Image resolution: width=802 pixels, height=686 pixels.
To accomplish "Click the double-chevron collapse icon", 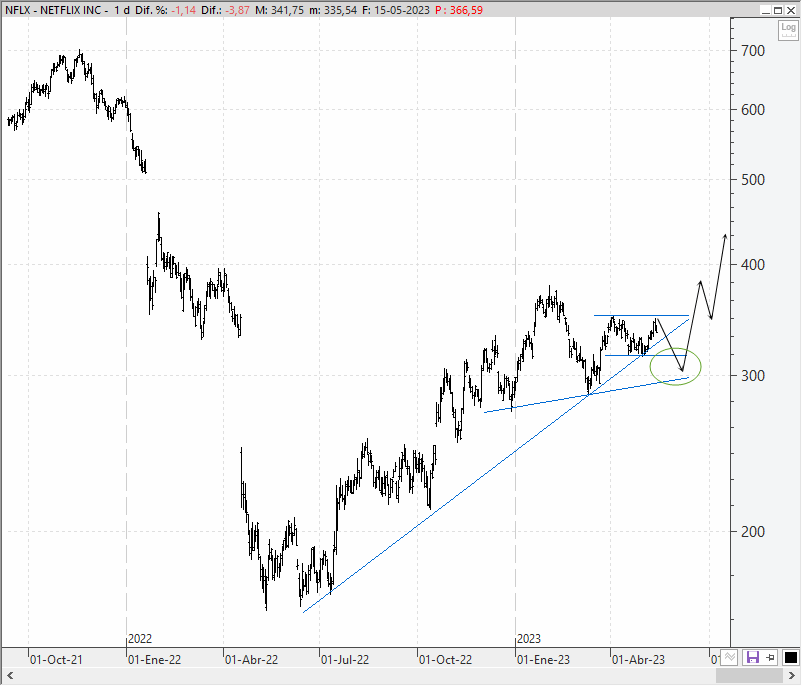I will 729,657.
